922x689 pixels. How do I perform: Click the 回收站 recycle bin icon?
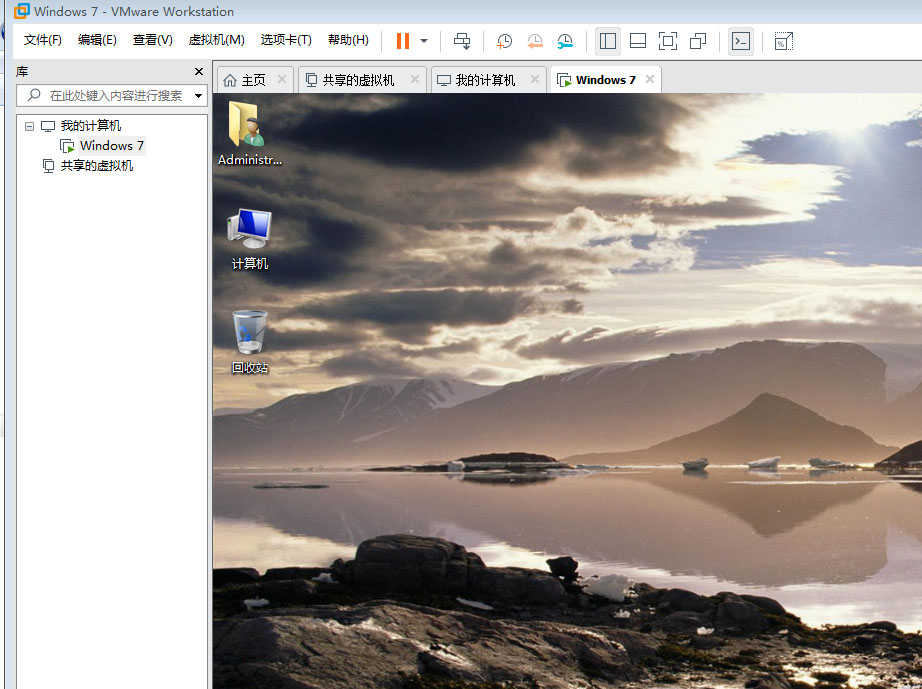click(x=249, y=342)
